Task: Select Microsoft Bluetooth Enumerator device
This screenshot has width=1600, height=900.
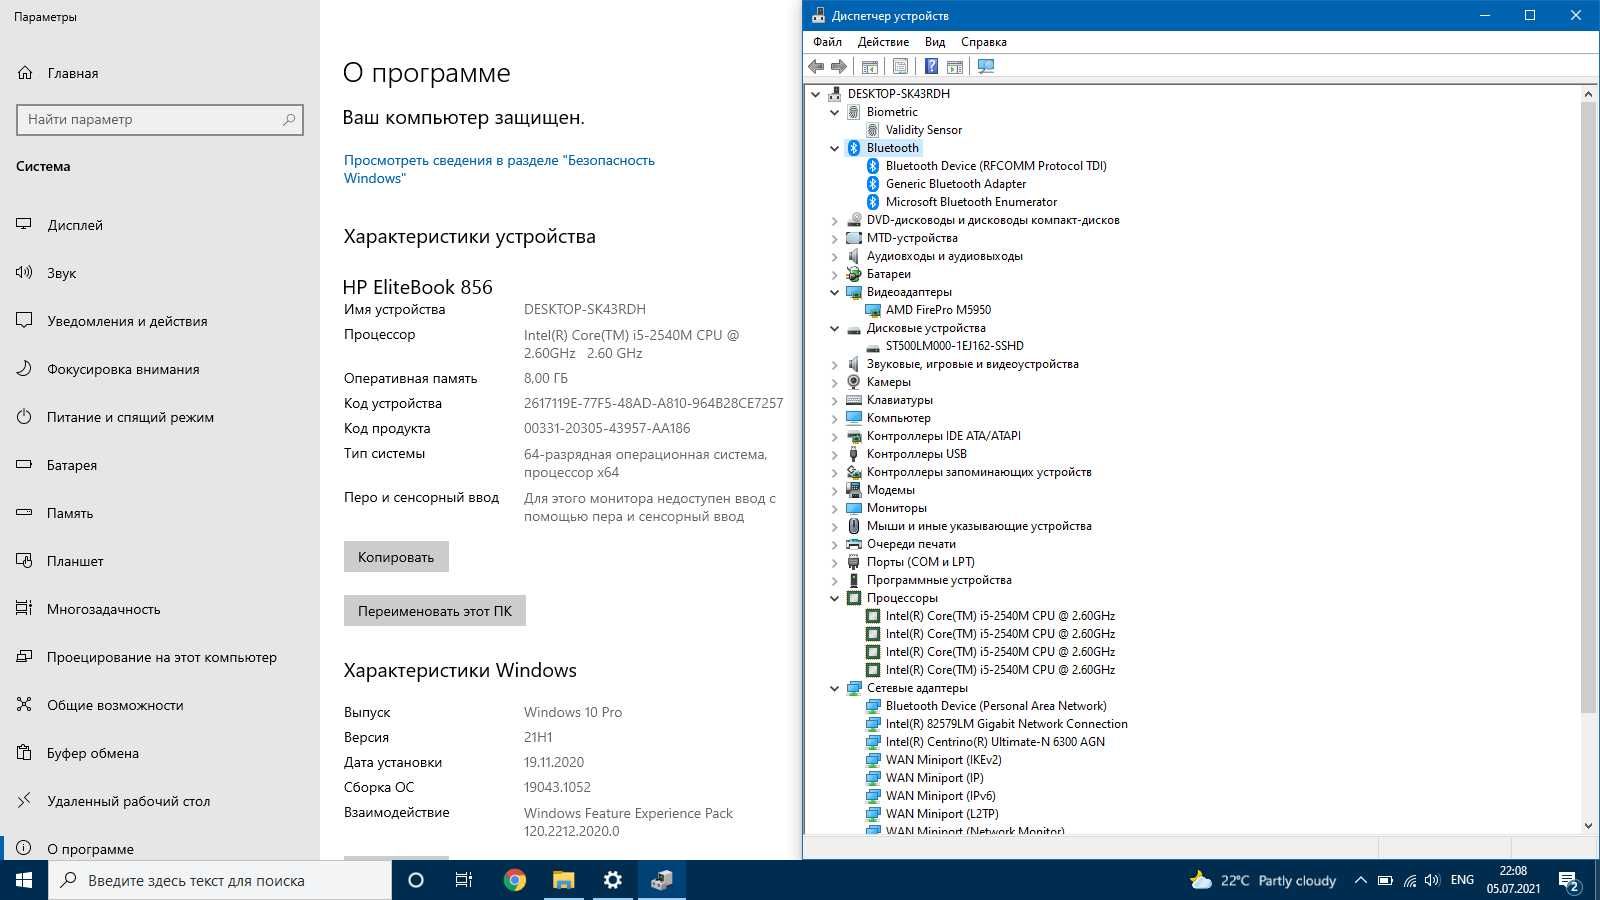Action: point(971,202)
